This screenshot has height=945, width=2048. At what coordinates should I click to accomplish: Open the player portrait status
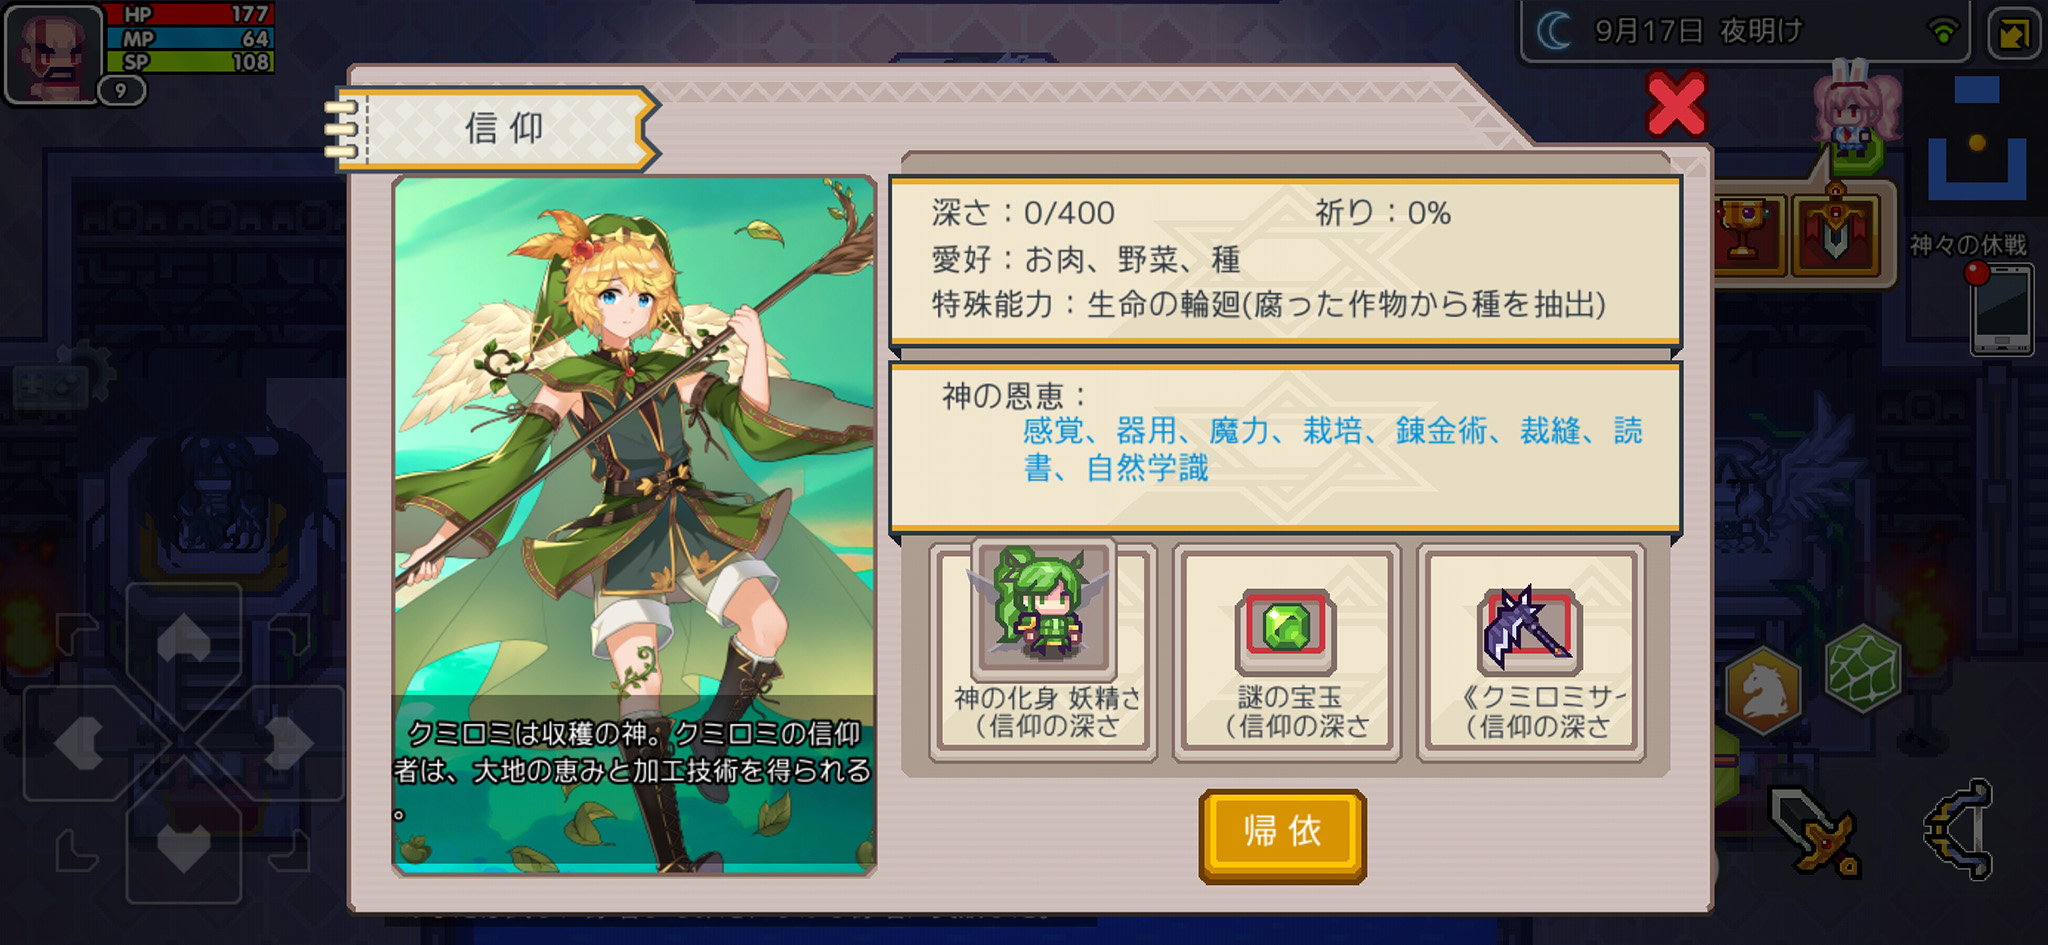(x=55, y=53)
